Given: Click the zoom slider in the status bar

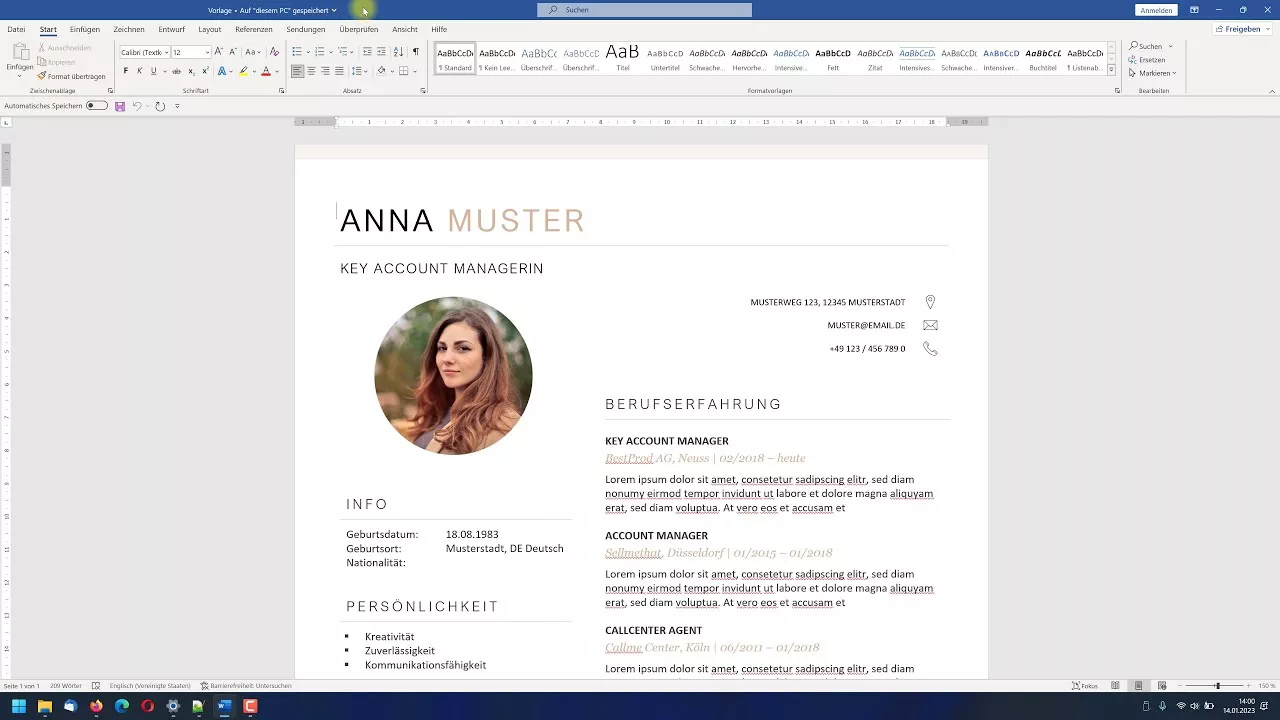Looking at the screenshot, I should coord(1217,686).
